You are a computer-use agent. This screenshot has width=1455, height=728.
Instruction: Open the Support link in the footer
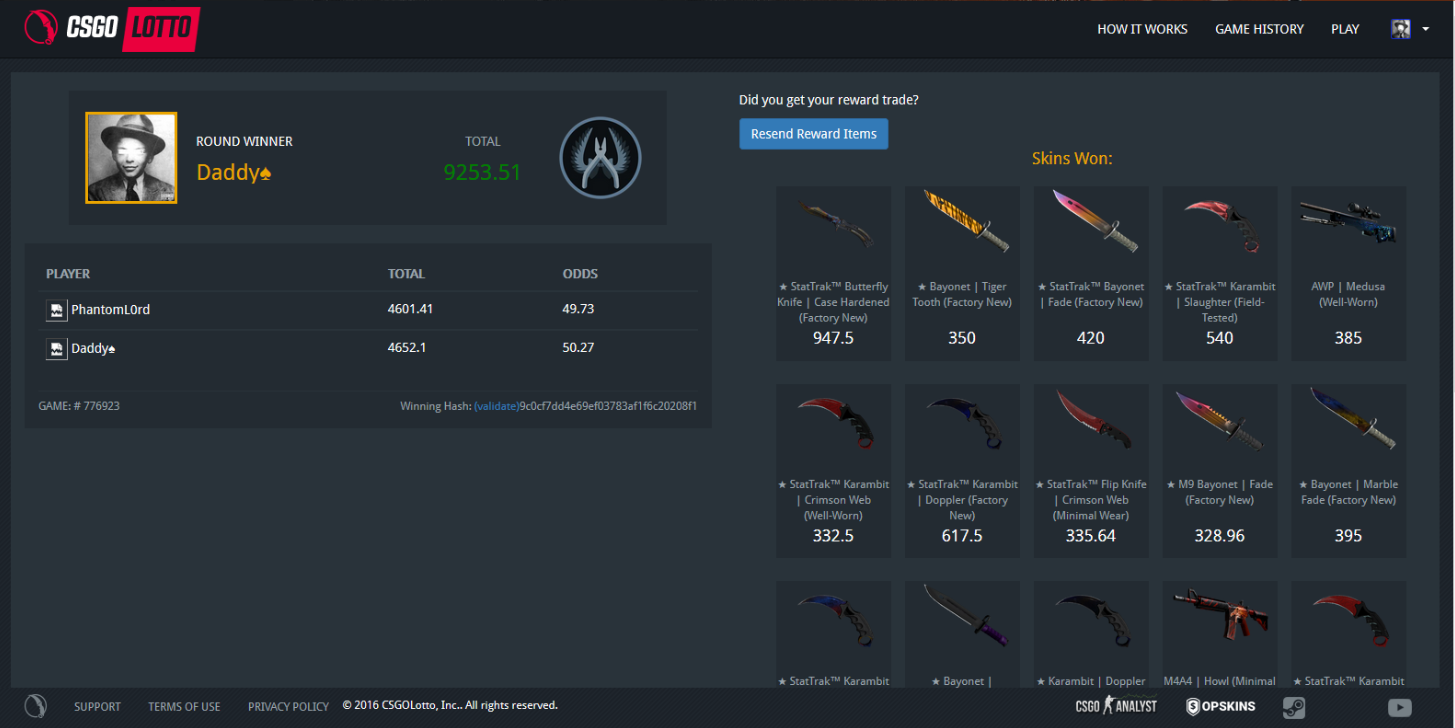coord(97,706)
